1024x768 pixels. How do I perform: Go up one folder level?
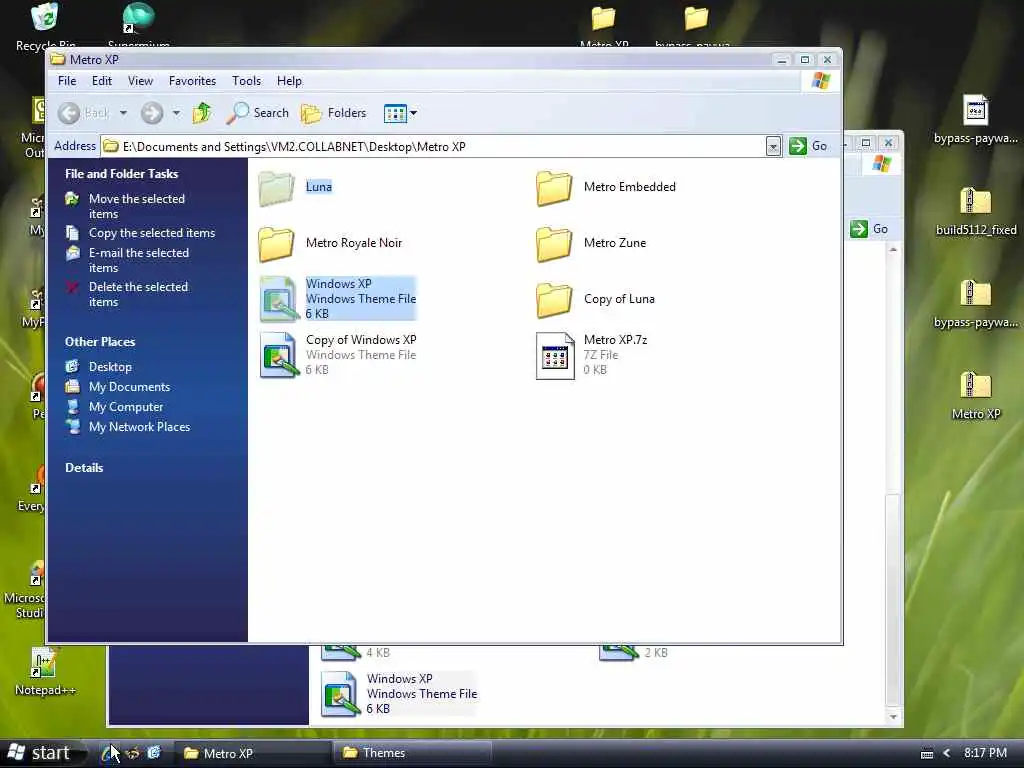tap(202, 113)
